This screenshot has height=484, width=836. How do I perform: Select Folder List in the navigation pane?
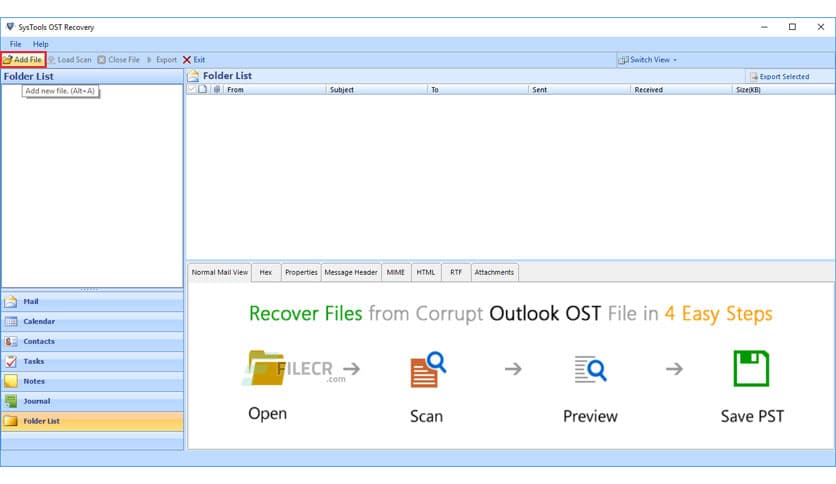point(92,421)
